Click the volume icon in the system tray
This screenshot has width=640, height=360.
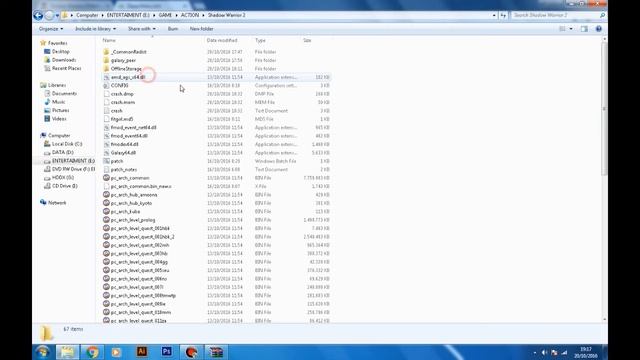(544, 352)
